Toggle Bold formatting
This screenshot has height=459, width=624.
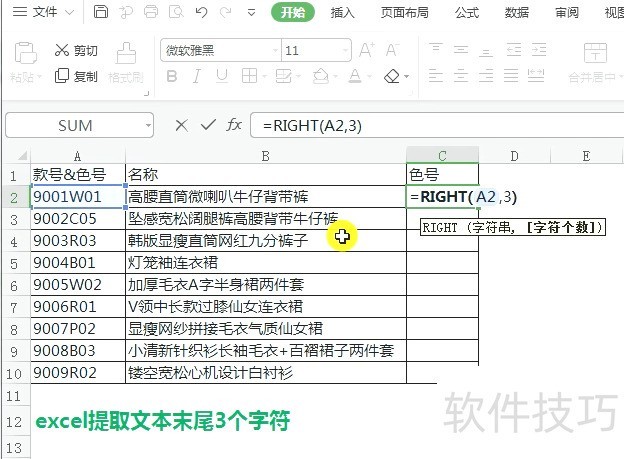click(172, 76)
